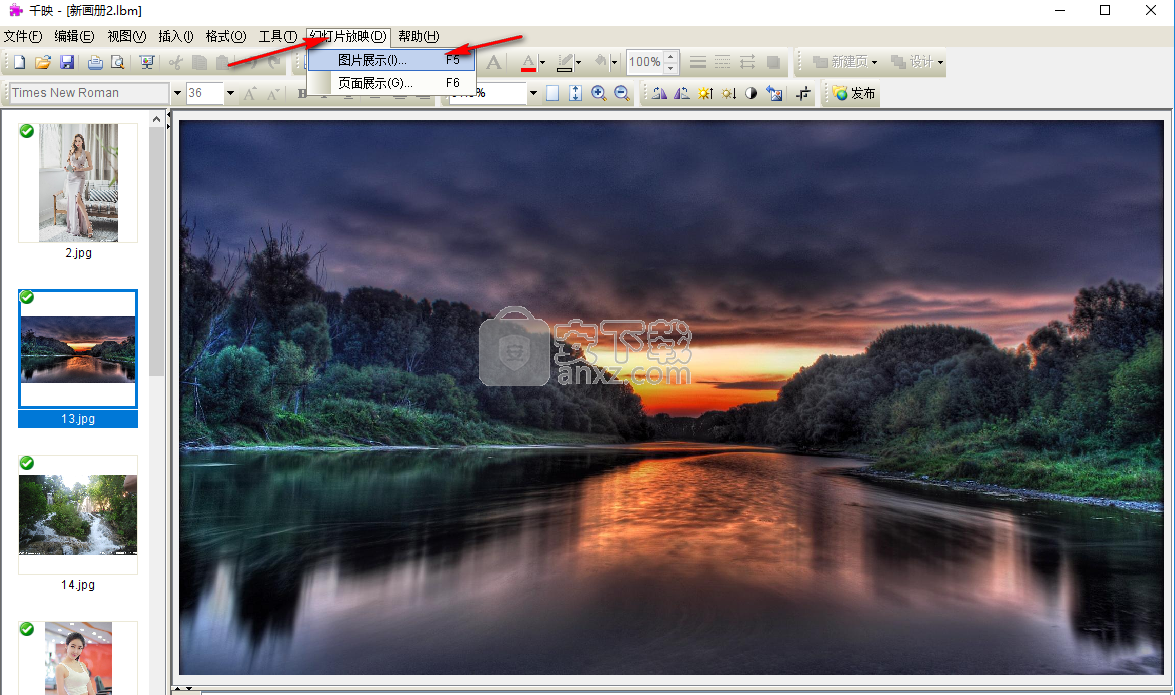Click the fill color bucket icon
This screenshot has width=1175, height=695.
(601, 61)
